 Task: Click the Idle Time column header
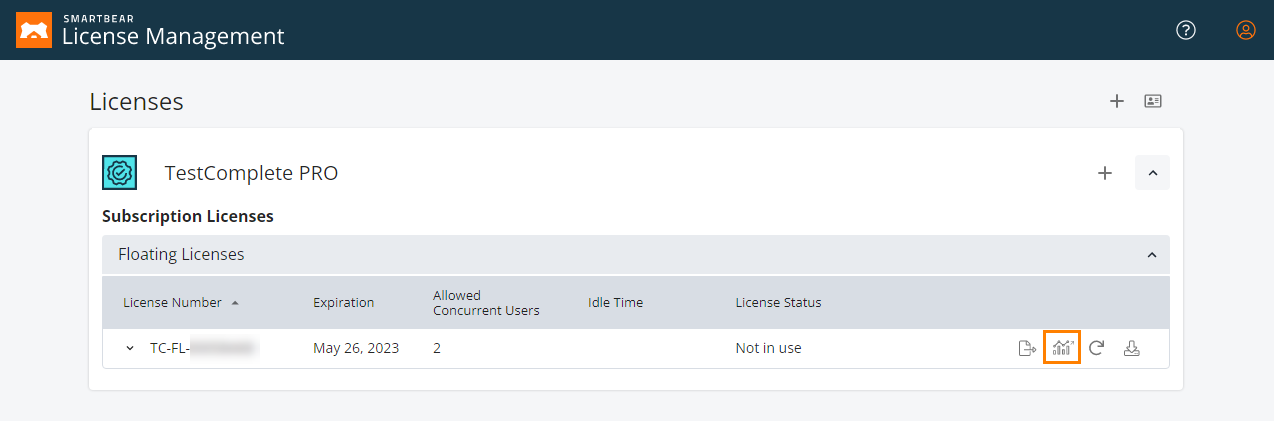click(x=615, y=302)
